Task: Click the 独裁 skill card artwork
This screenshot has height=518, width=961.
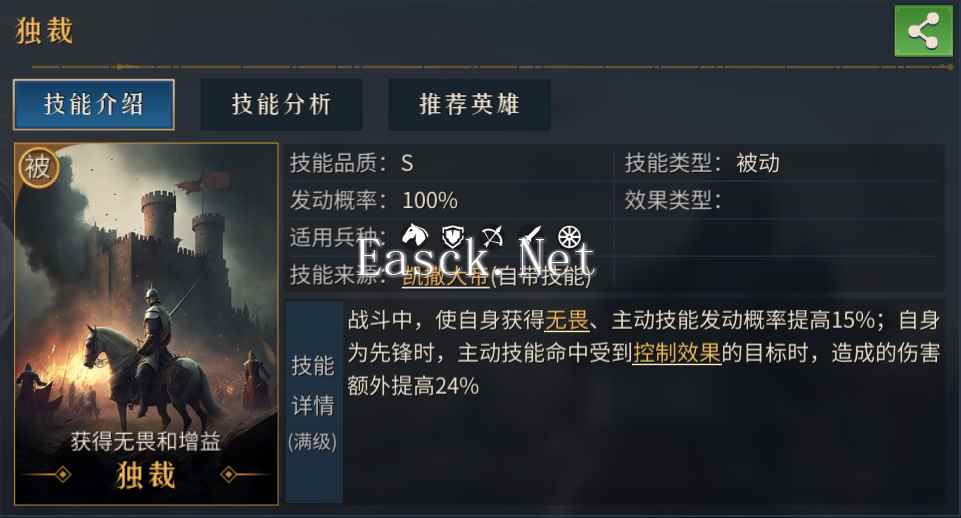Action: click(x=146, y=324)
